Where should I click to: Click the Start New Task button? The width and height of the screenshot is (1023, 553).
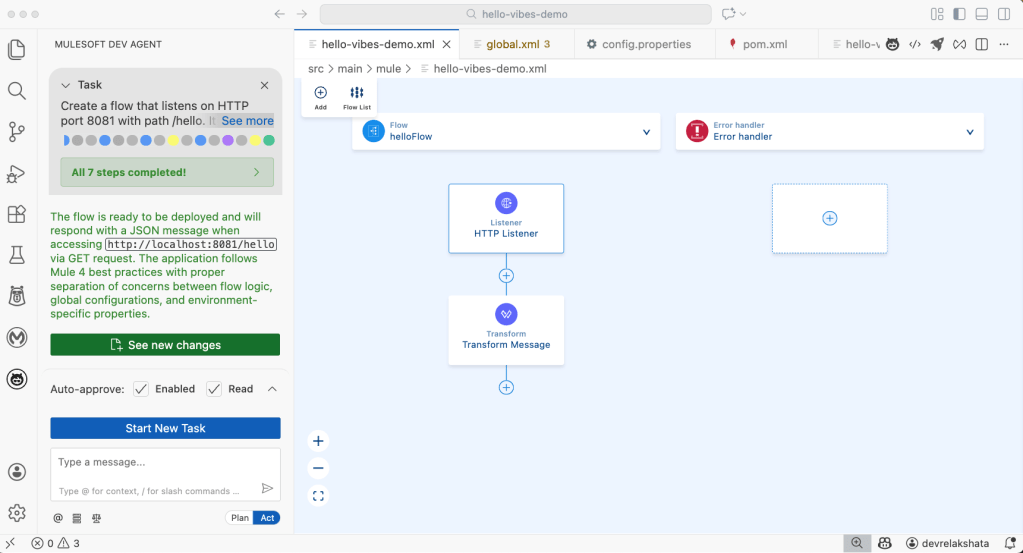point(165,428)
